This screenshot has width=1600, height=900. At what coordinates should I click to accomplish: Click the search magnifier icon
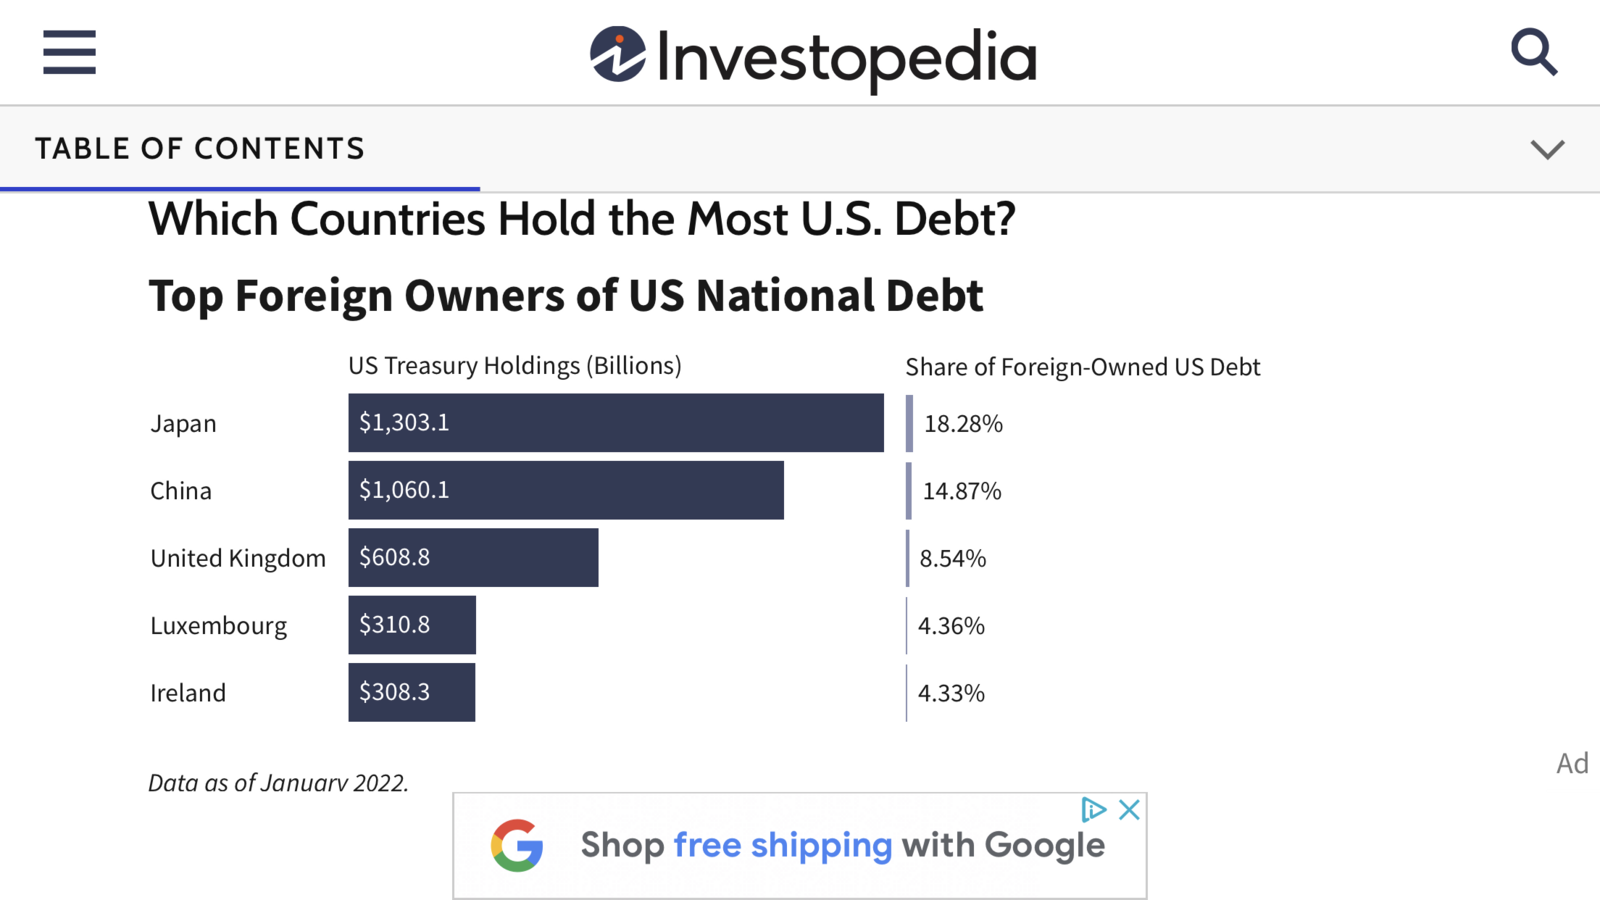click(x=1533, y=52)
